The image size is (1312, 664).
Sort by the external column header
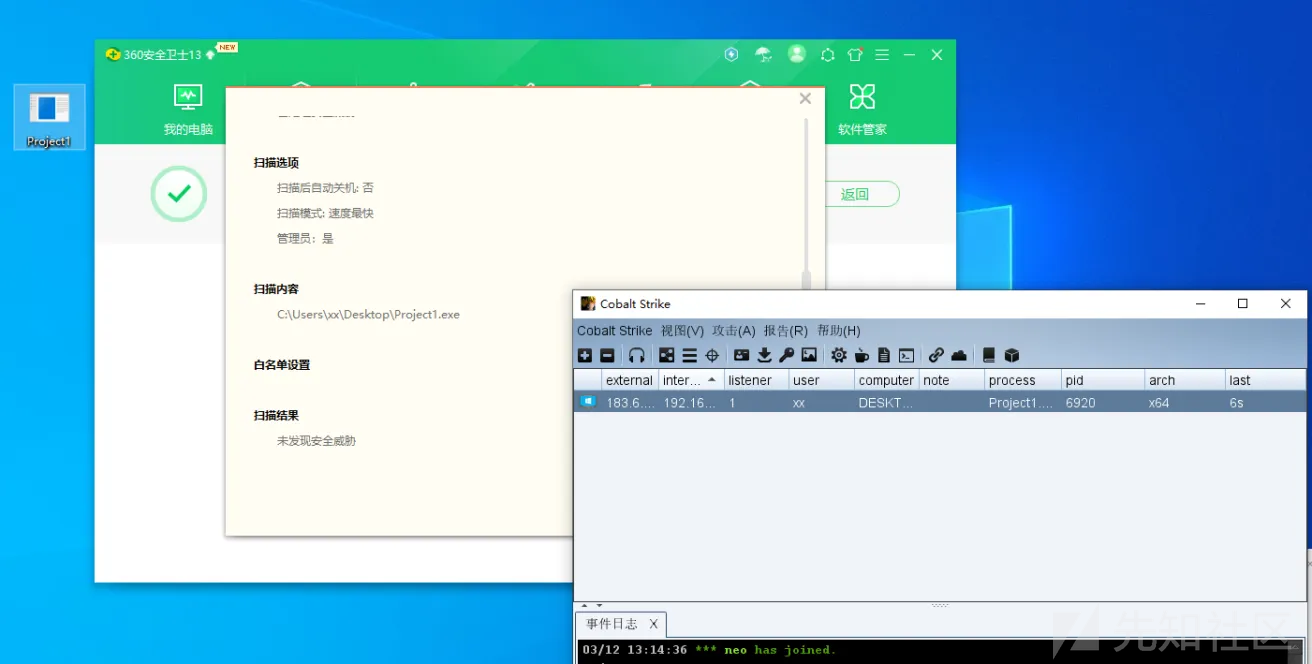click(x=629, y=380)
